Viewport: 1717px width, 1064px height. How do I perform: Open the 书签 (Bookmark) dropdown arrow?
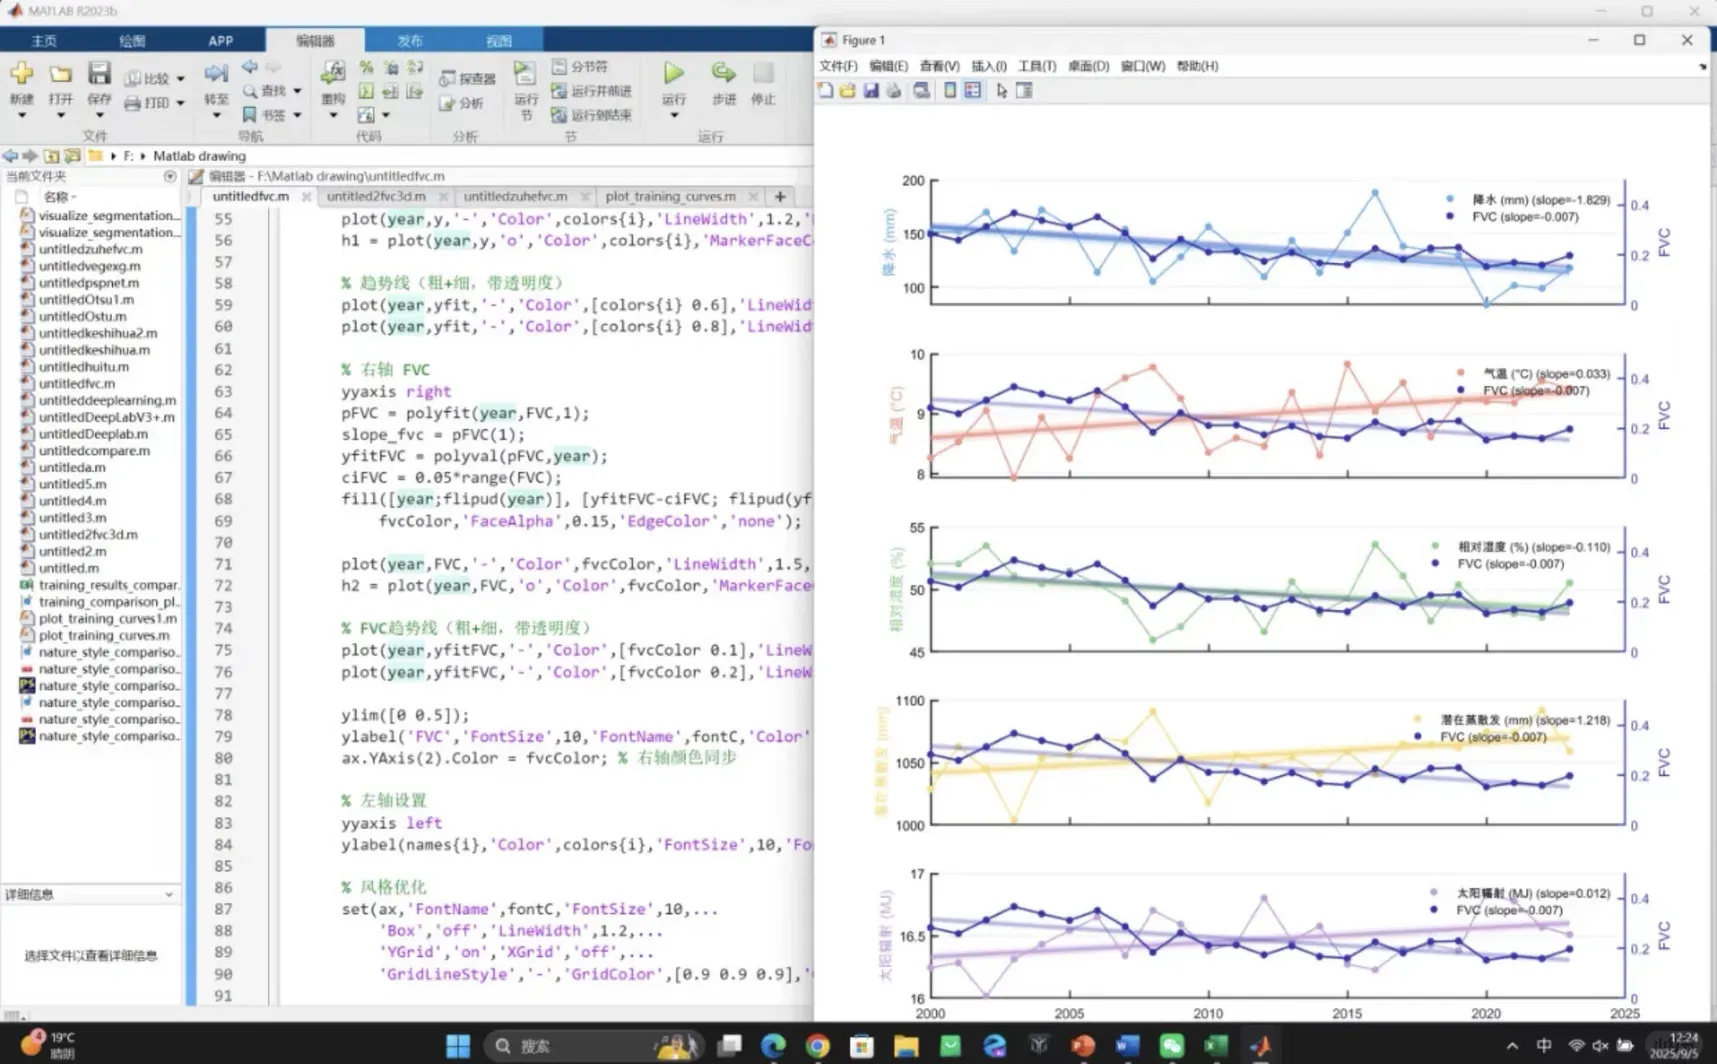297,115
